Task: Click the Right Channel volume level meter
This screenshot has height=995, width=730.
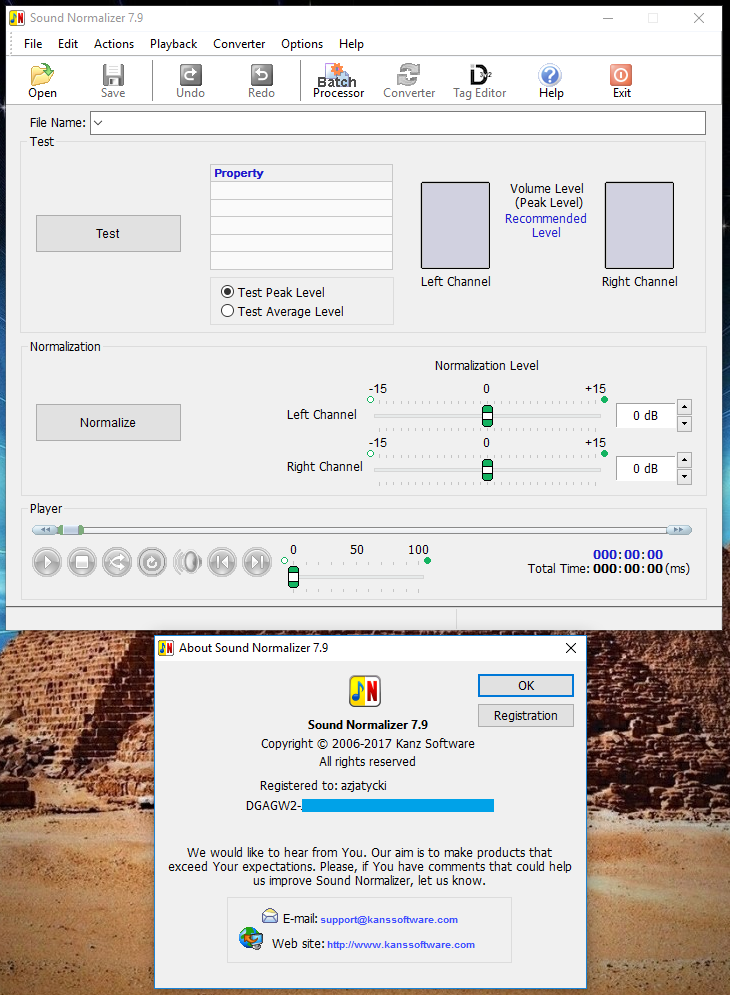Action: coord(639,225)
